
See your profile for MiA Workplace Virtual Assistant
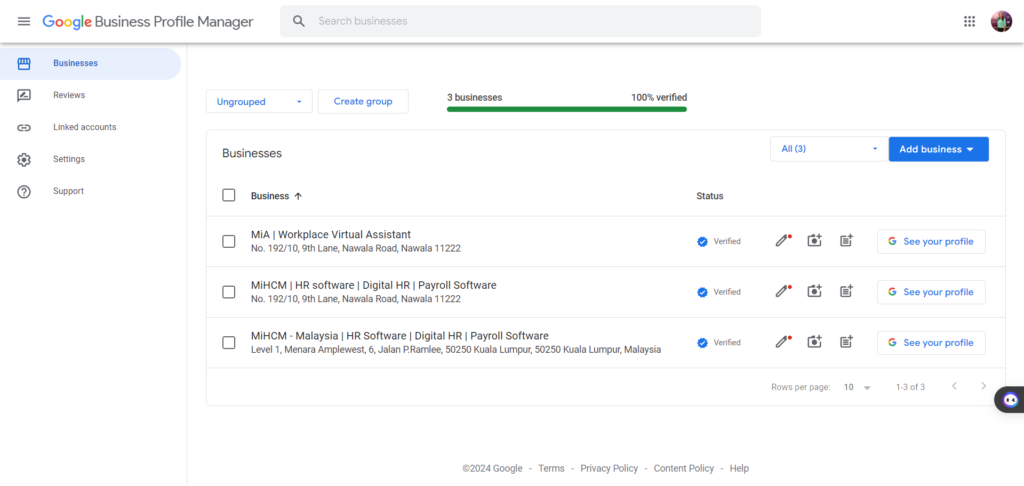point(931,242)
